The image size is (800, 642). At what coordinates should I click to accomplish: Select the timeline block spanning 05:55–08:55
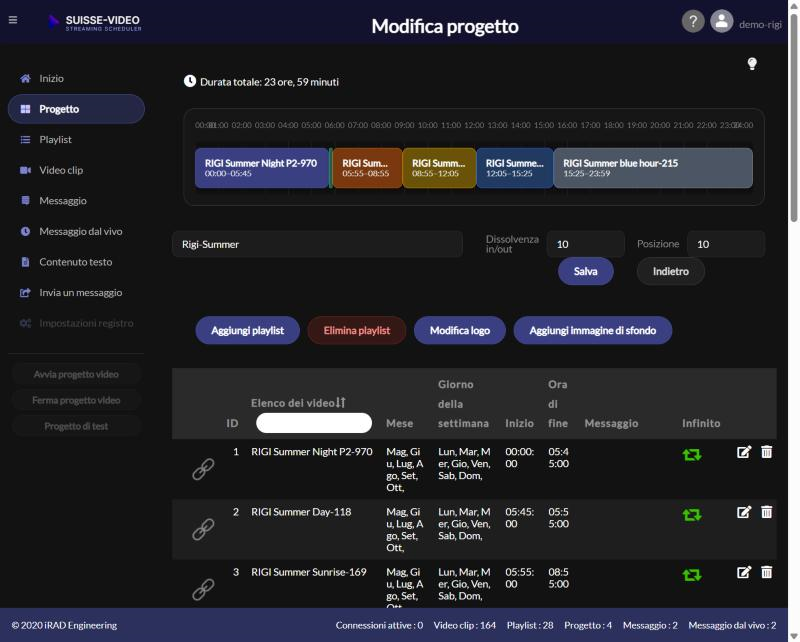[367, 168]
